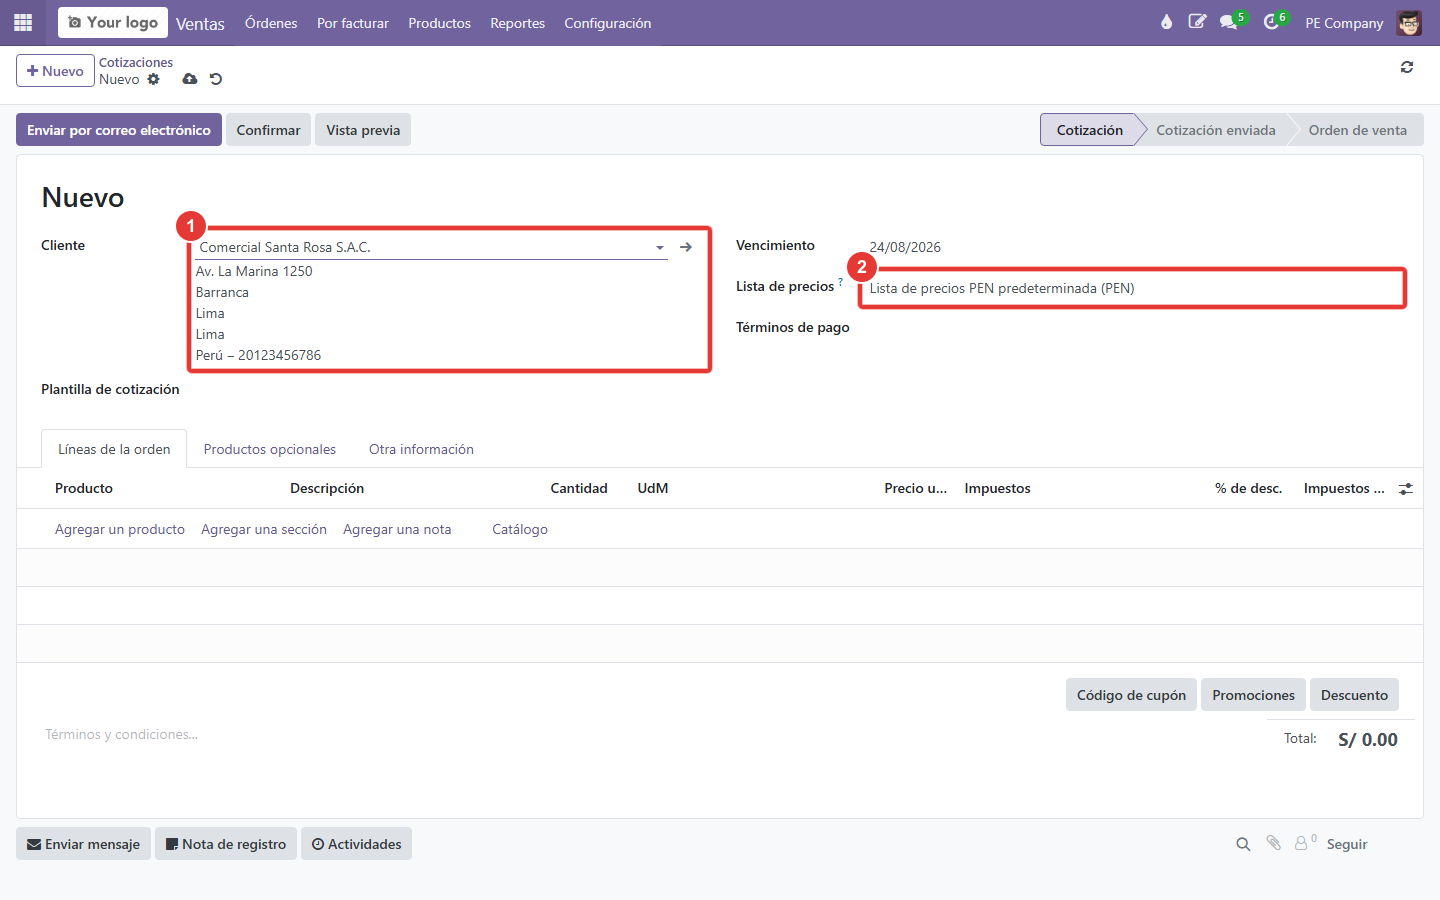This screenshot has height=900, width=1440.
Task: Open optional columns settings in order lines table
Action: click(x=1406, y=489)
